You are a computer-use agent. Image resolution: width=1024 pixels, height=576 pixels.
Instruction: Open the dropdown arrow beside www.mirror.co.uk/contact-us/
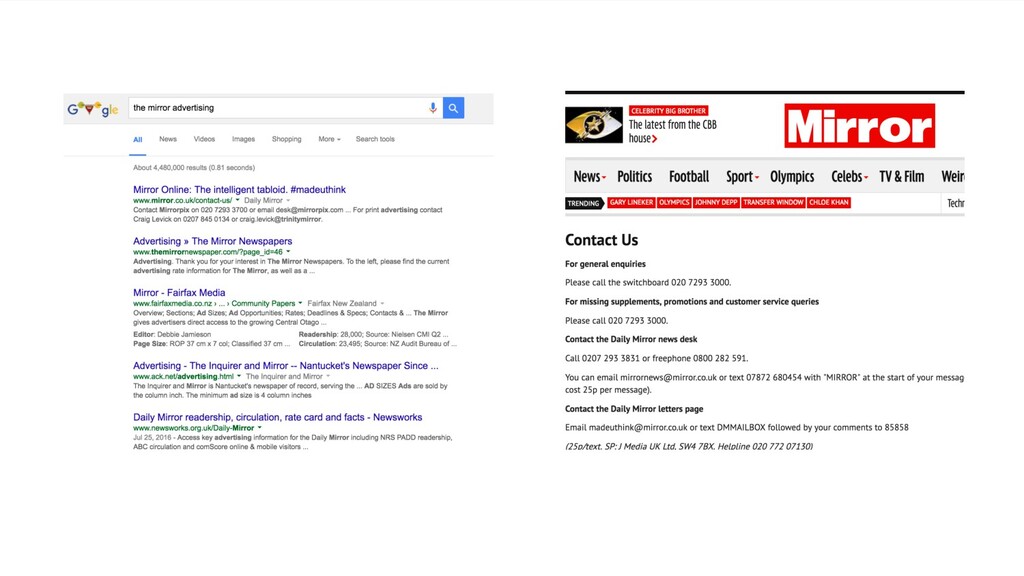pyautogui.click(x=238, y=200)
